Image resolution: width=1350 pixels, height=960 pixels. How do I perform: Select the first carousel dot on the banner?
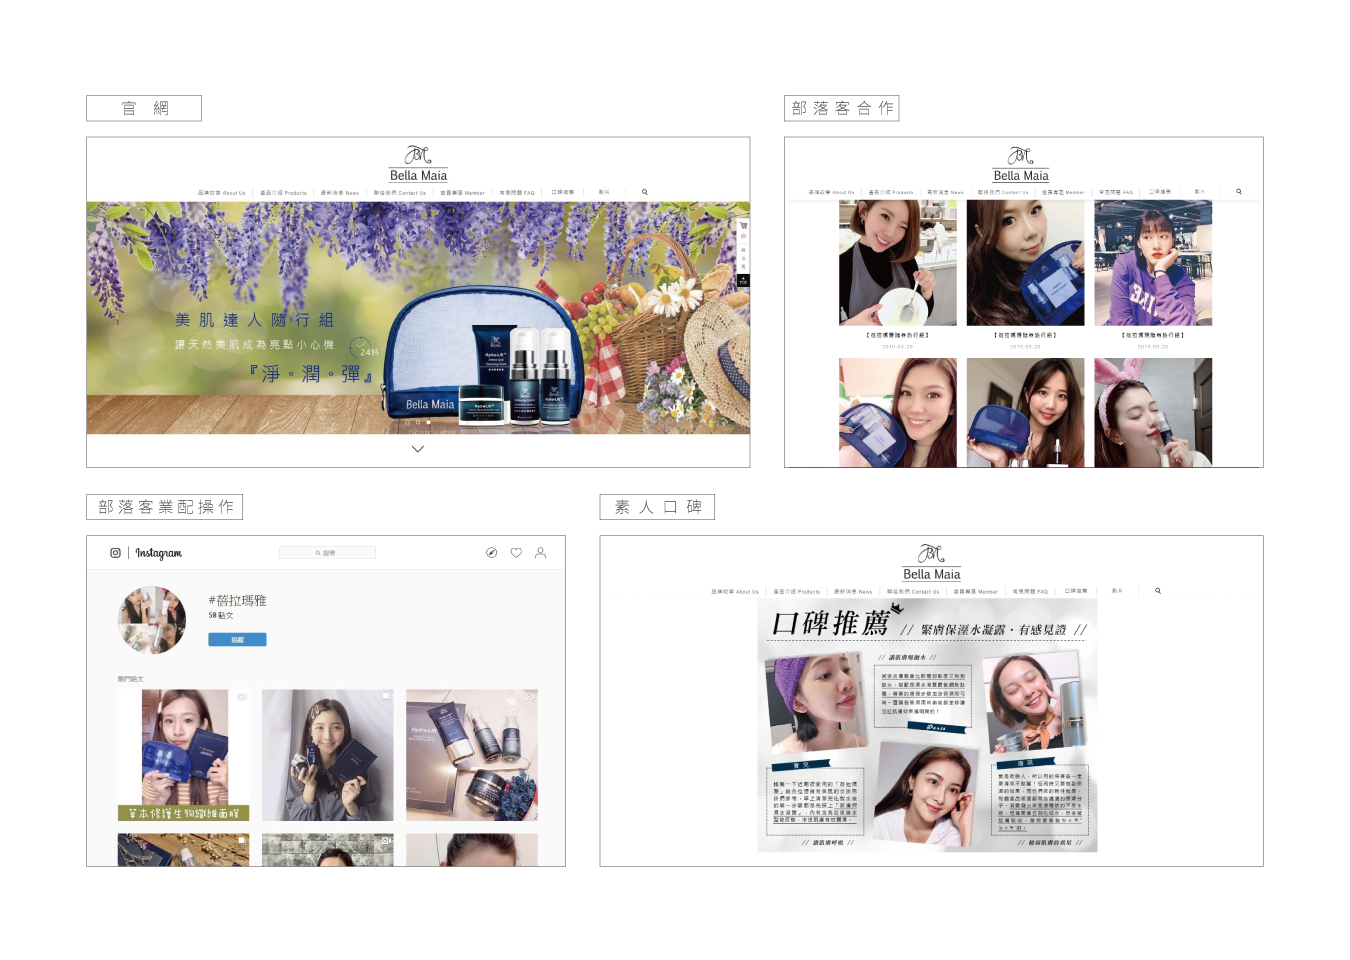[x=407, y=422]
